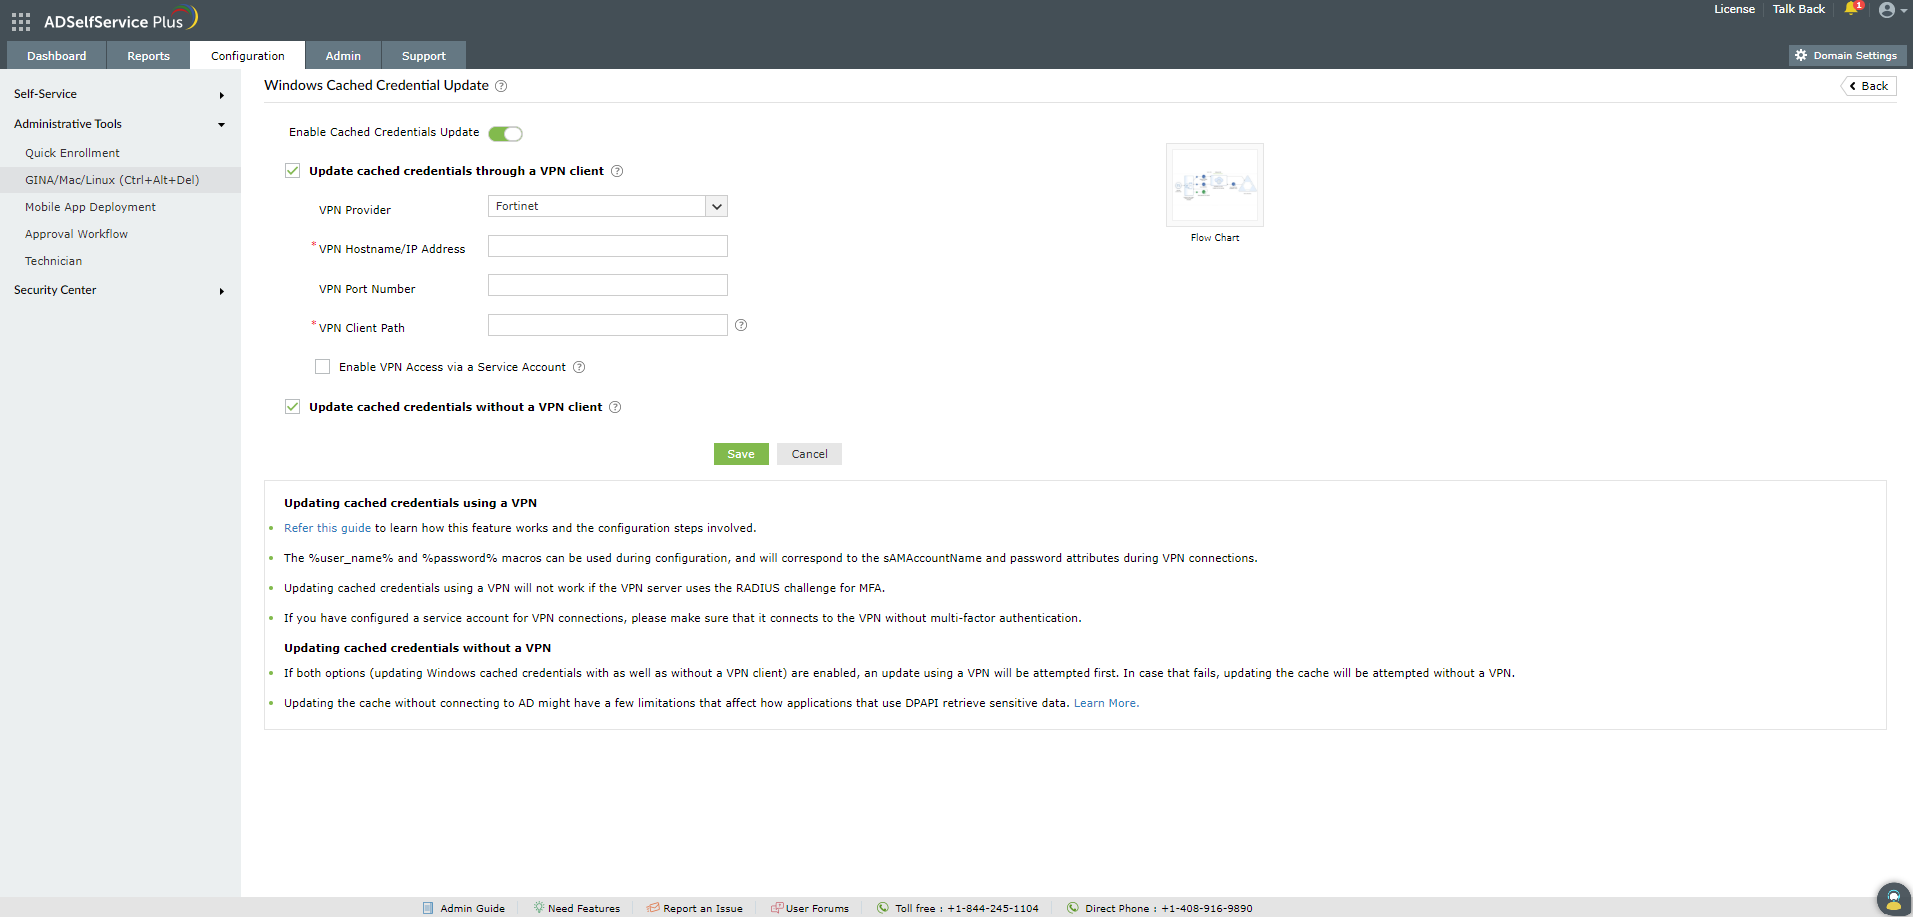Open the chat support assistant icon
Image resolution: width=1913 pixels, height=917 pixels.
(1893, 898)
